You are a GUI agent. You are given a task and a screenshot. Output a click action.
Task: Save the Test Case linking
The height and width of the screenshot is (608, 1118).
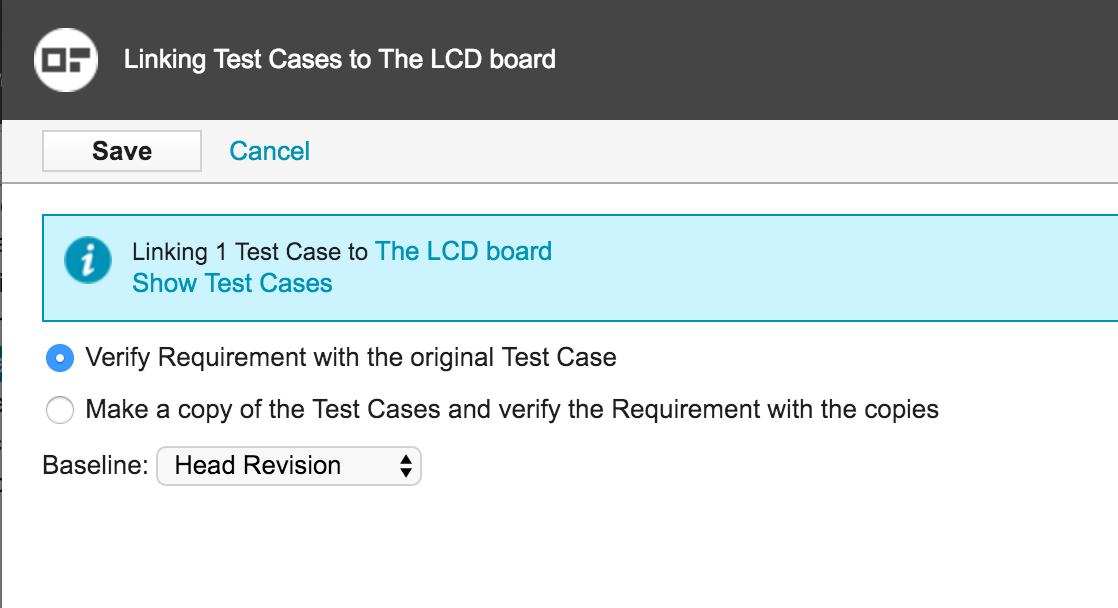click(121, 150)
